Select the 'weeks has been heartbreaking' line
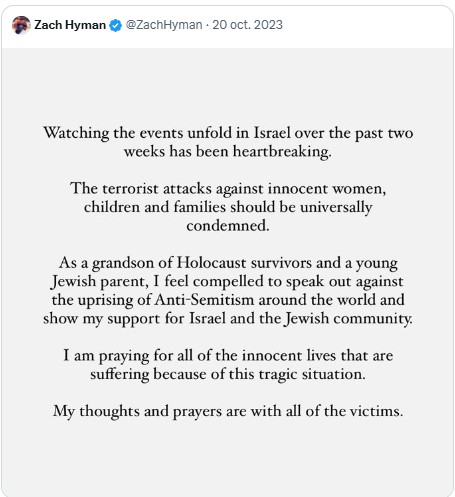 tap(228, 152)
